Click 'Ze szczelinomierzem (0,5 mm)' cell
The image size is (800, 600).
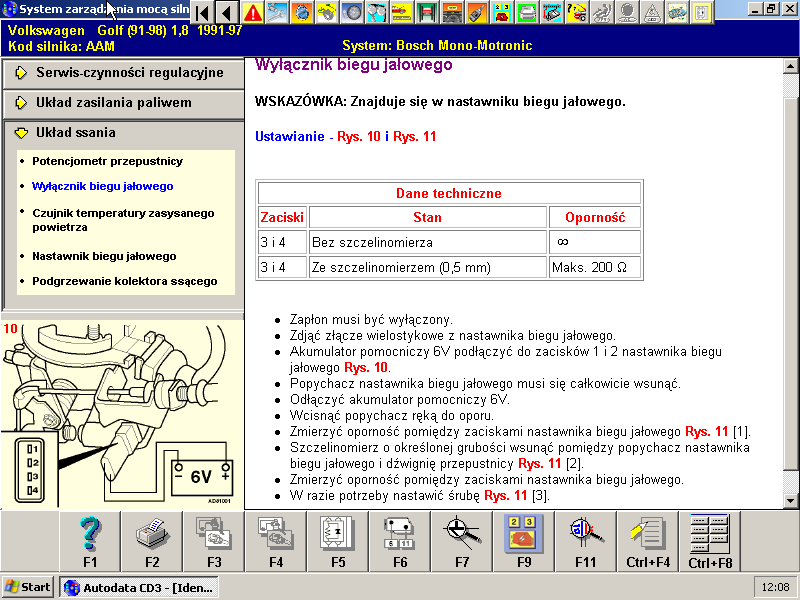click(428, 267)
